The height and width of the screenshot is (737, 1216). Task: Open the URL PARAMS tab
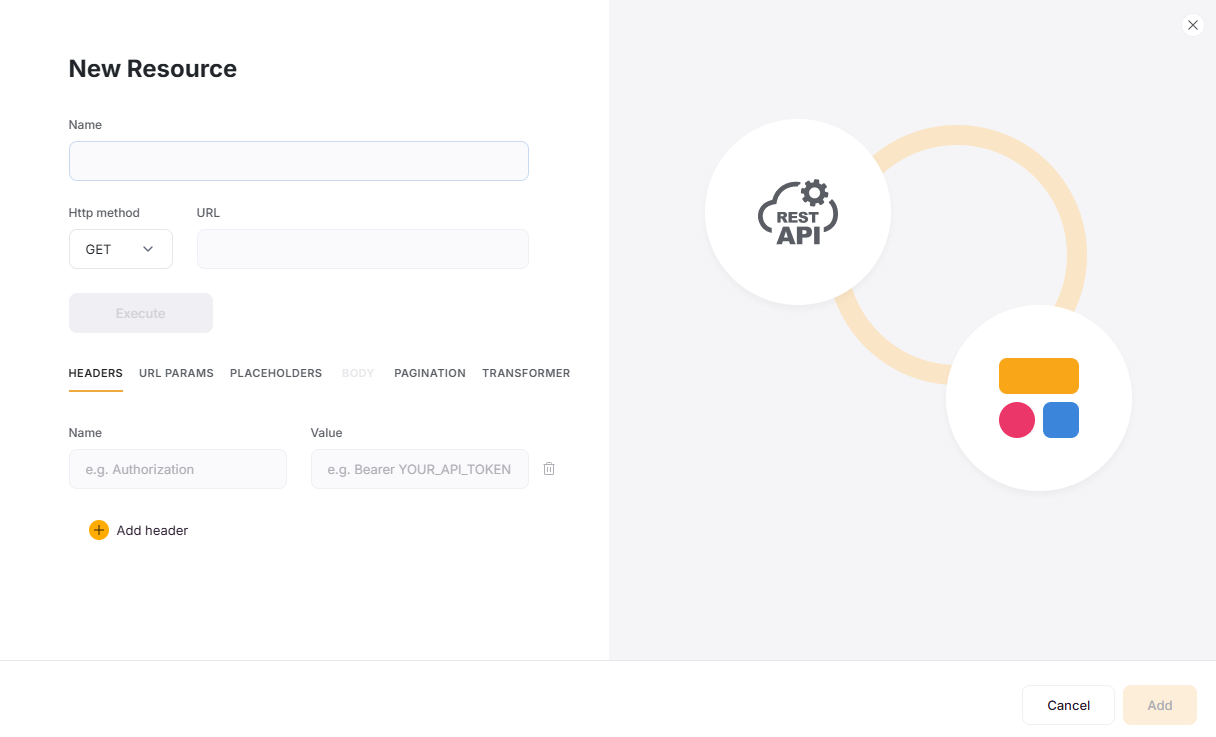[x=176, y=373]
